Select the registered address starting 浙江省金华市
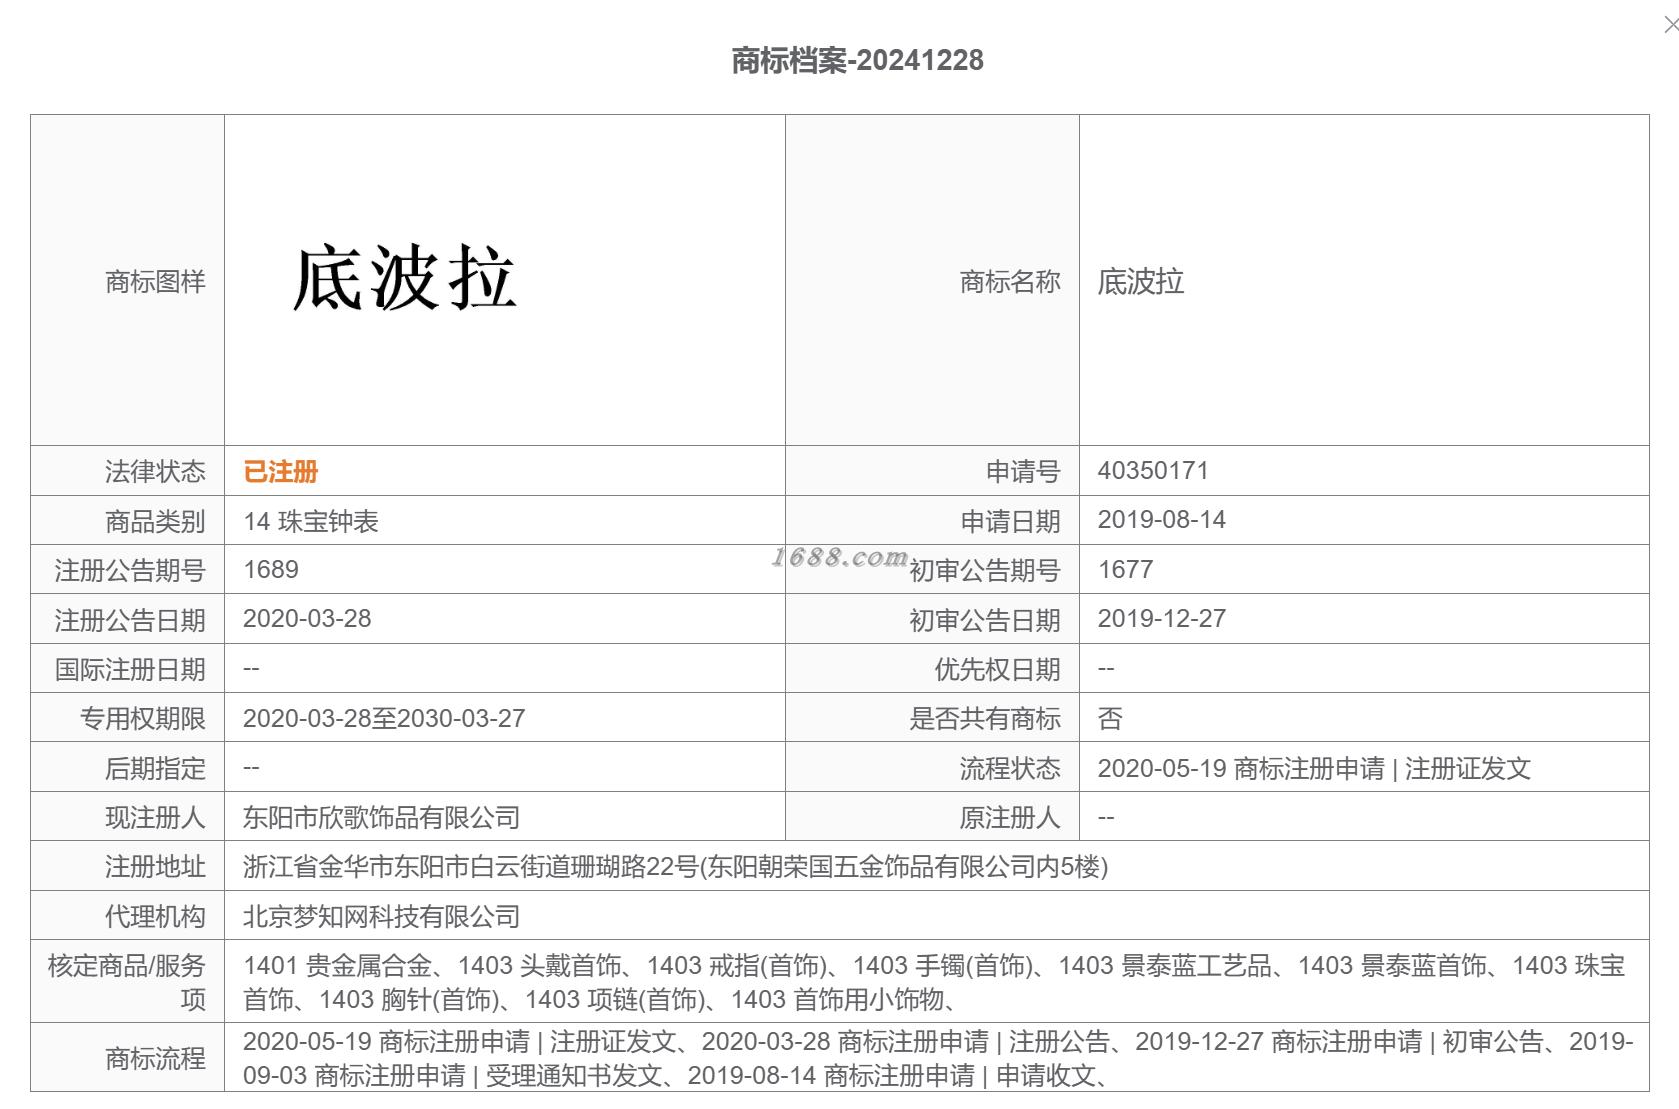Viewport: 1679px width, 1109px height. point(676,866)
